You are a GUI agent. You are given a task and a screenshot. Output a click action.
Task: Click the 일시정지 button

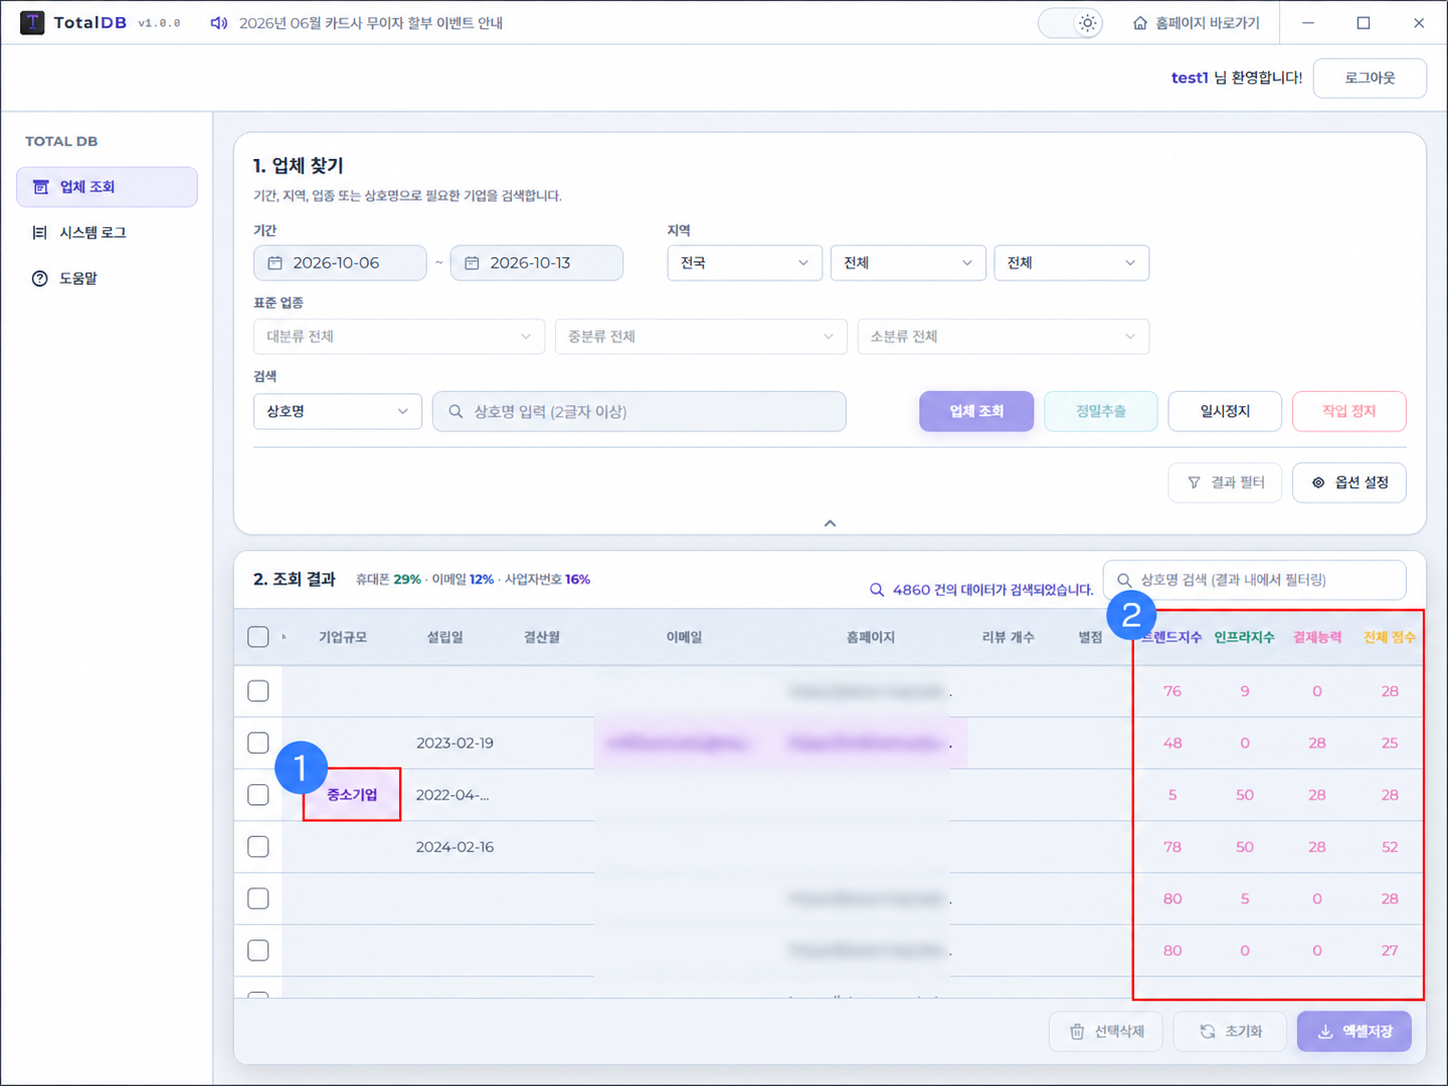coord(1225,411)
